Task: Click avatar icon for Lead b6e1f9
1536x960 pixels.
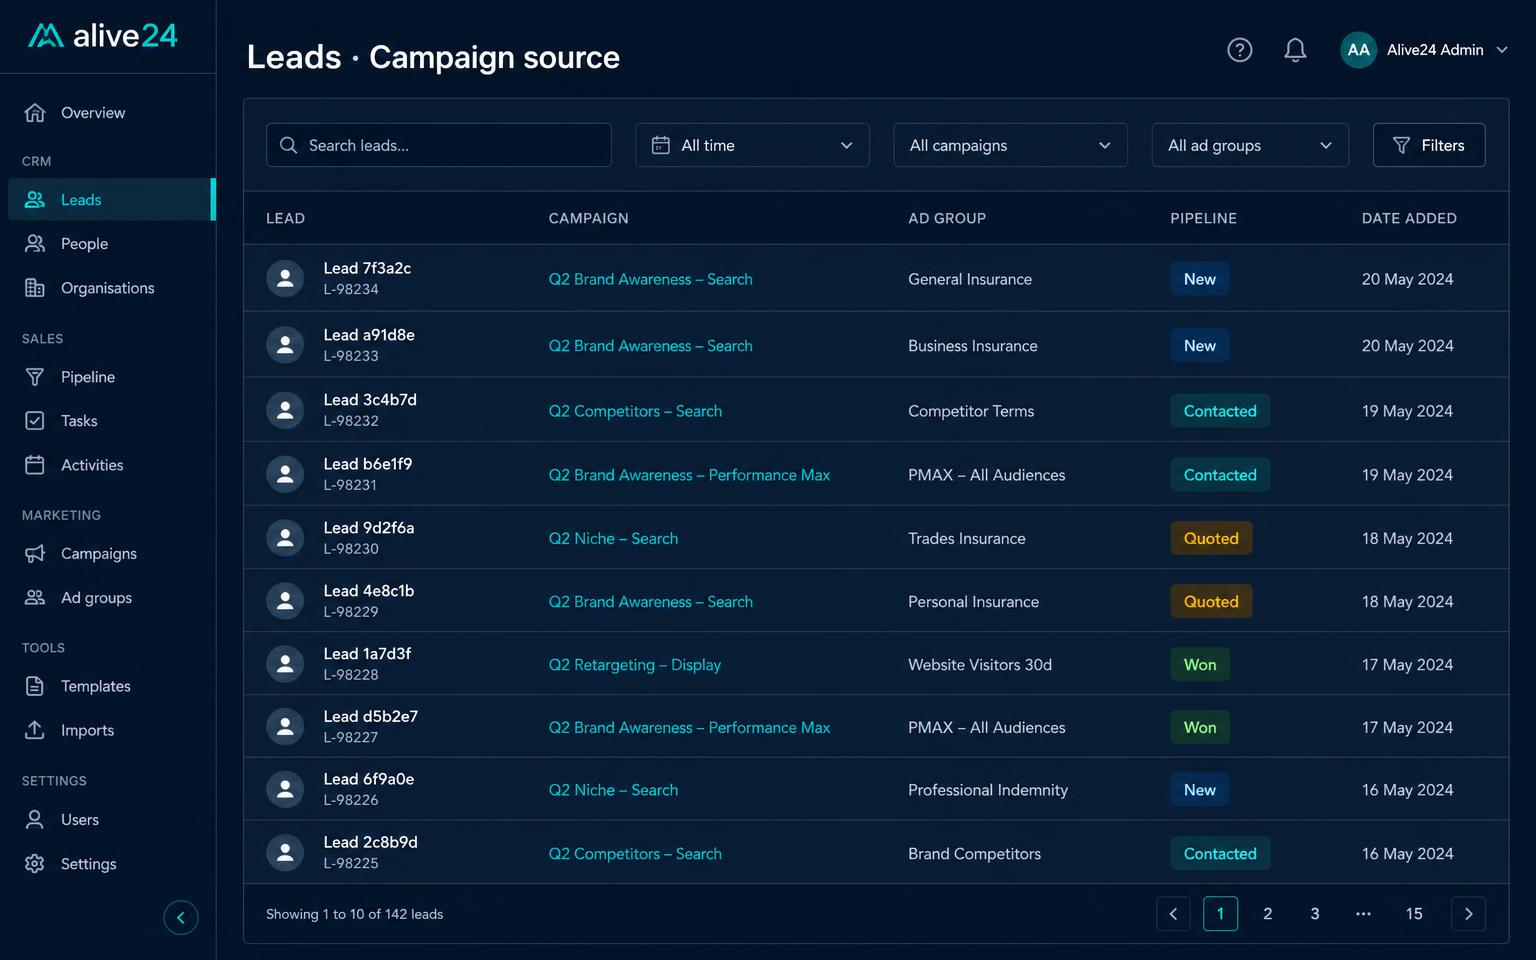Action: [285, 474]
